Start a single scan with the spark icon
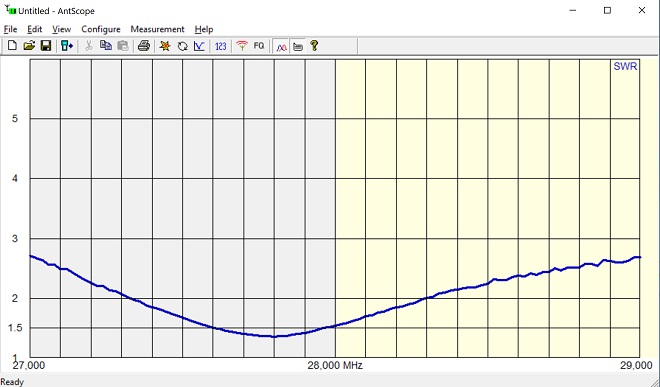Screen dimensions: 660x387 [165, 46]
